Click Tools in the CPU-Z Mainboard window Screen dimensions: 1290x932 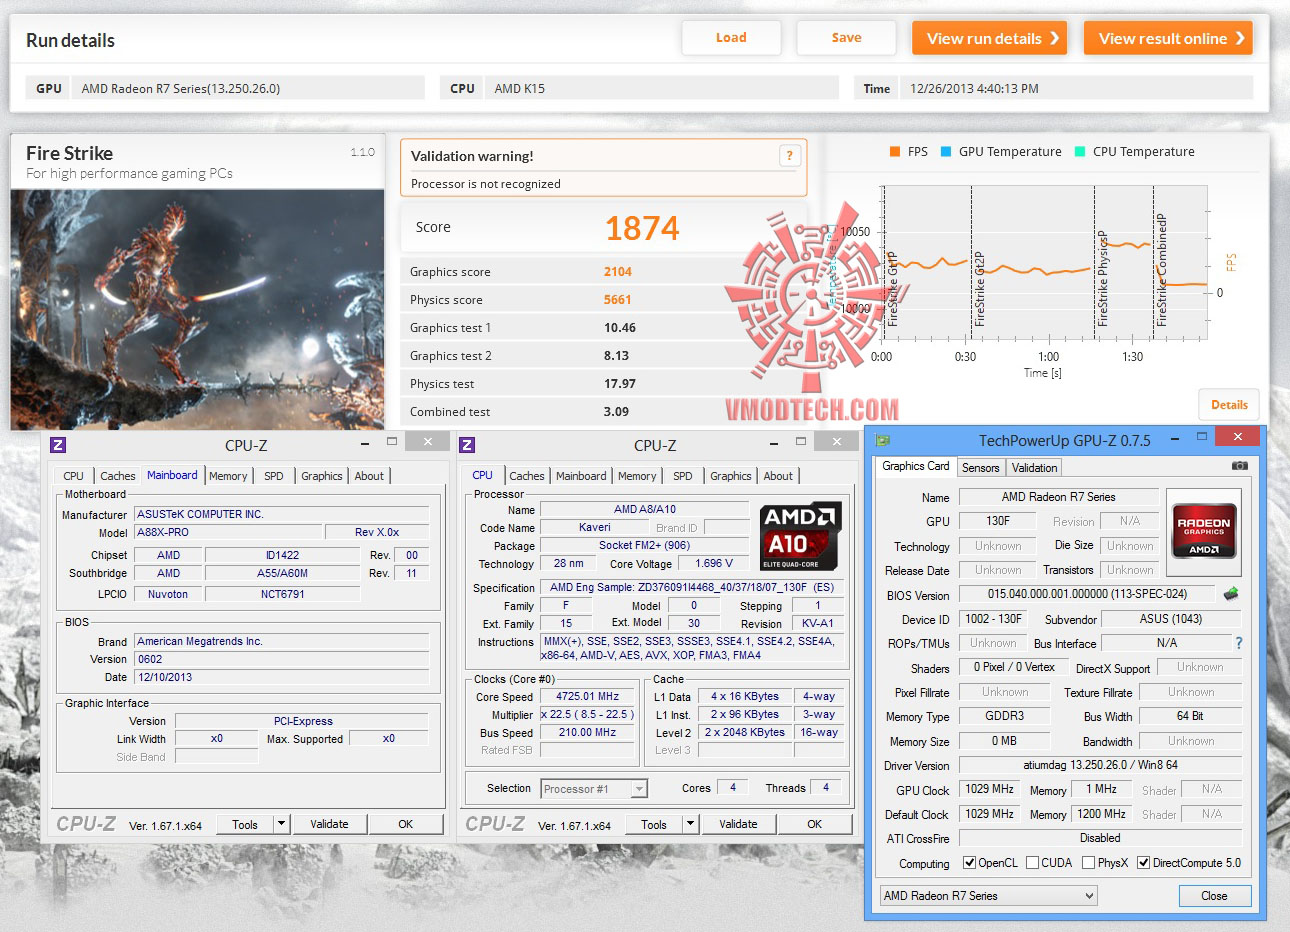click(245, 824)
